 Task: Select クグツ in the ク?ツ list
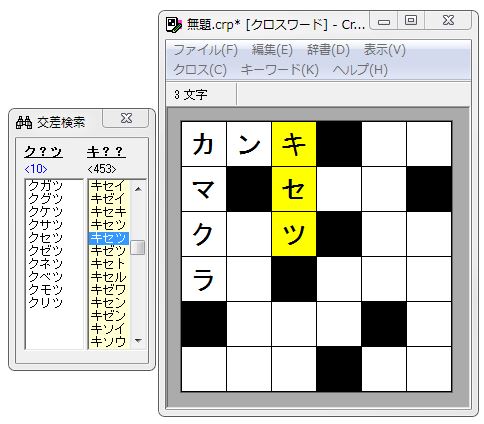tap(46, 198)
